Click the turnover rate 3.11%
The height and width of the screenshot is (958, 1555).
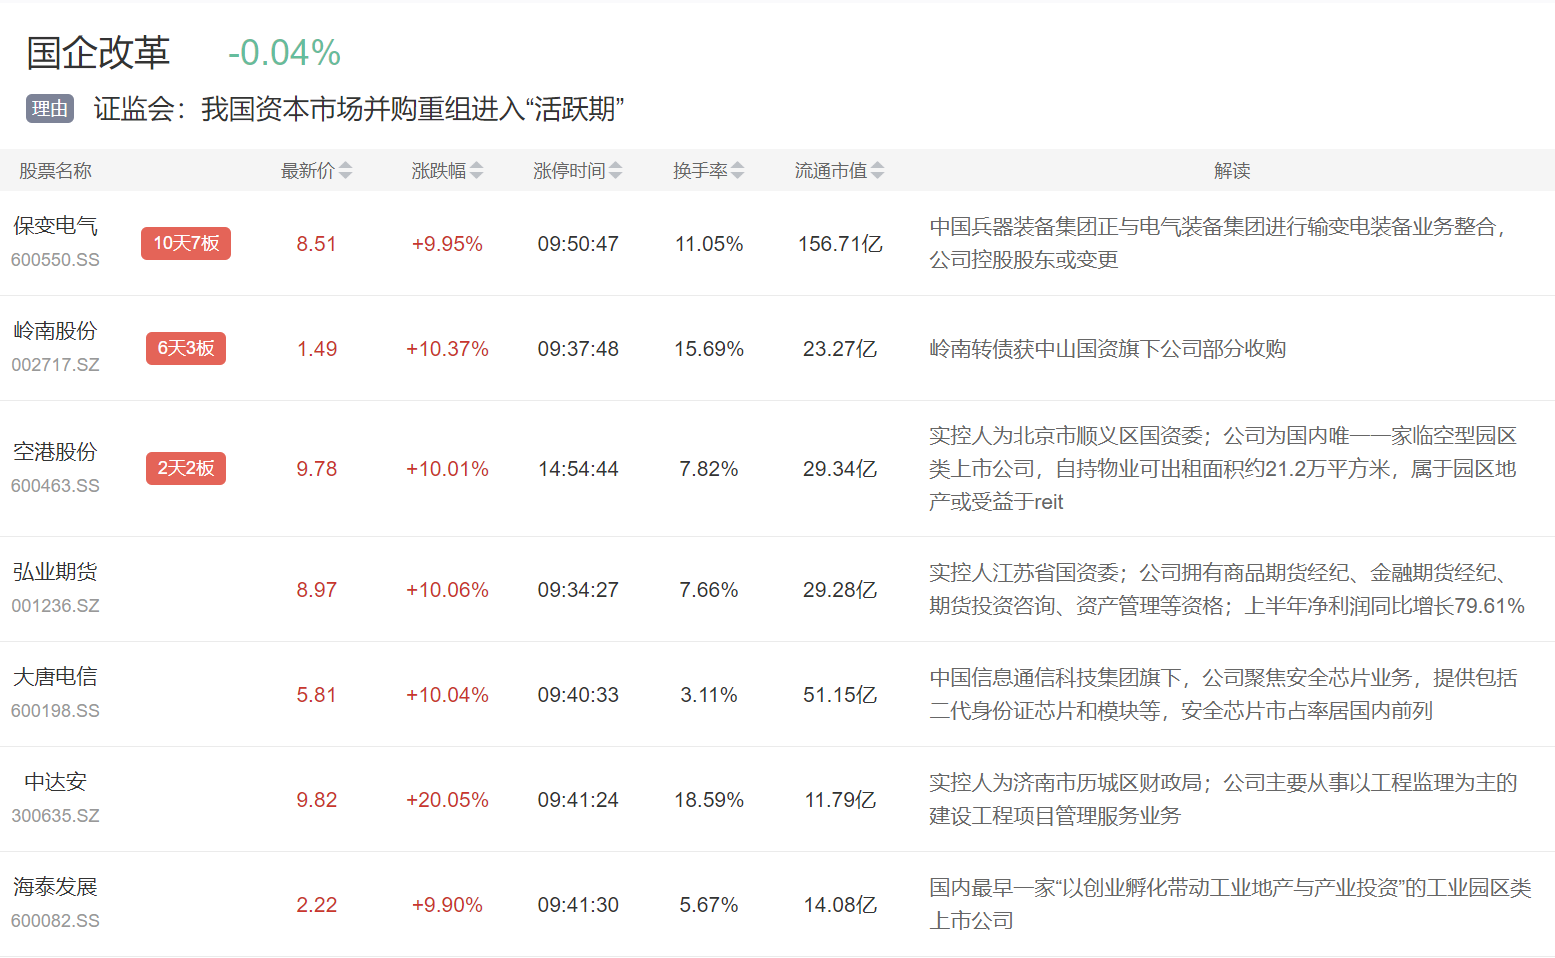click(709, 695)
